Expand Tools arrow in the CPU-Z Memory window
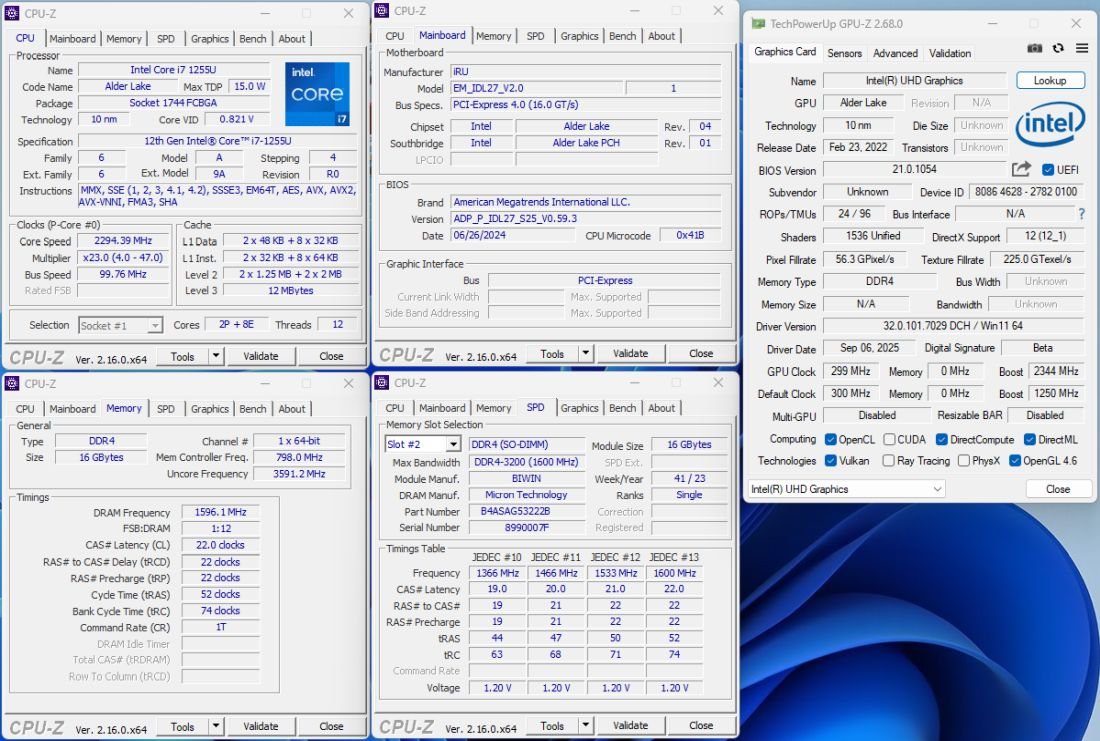Viewport: 1100px width, 741px height. tap(216, 726)
